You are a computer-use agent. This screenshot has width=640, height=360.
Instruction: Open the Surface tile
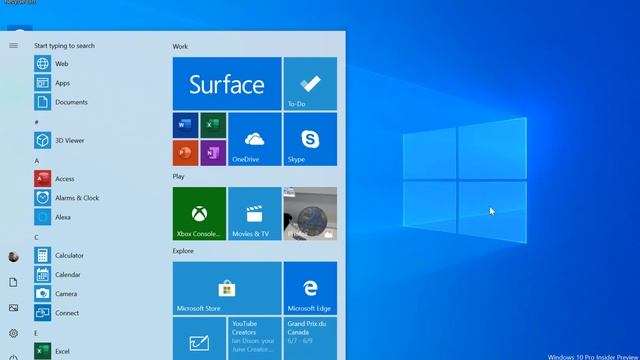pos(227,84)
